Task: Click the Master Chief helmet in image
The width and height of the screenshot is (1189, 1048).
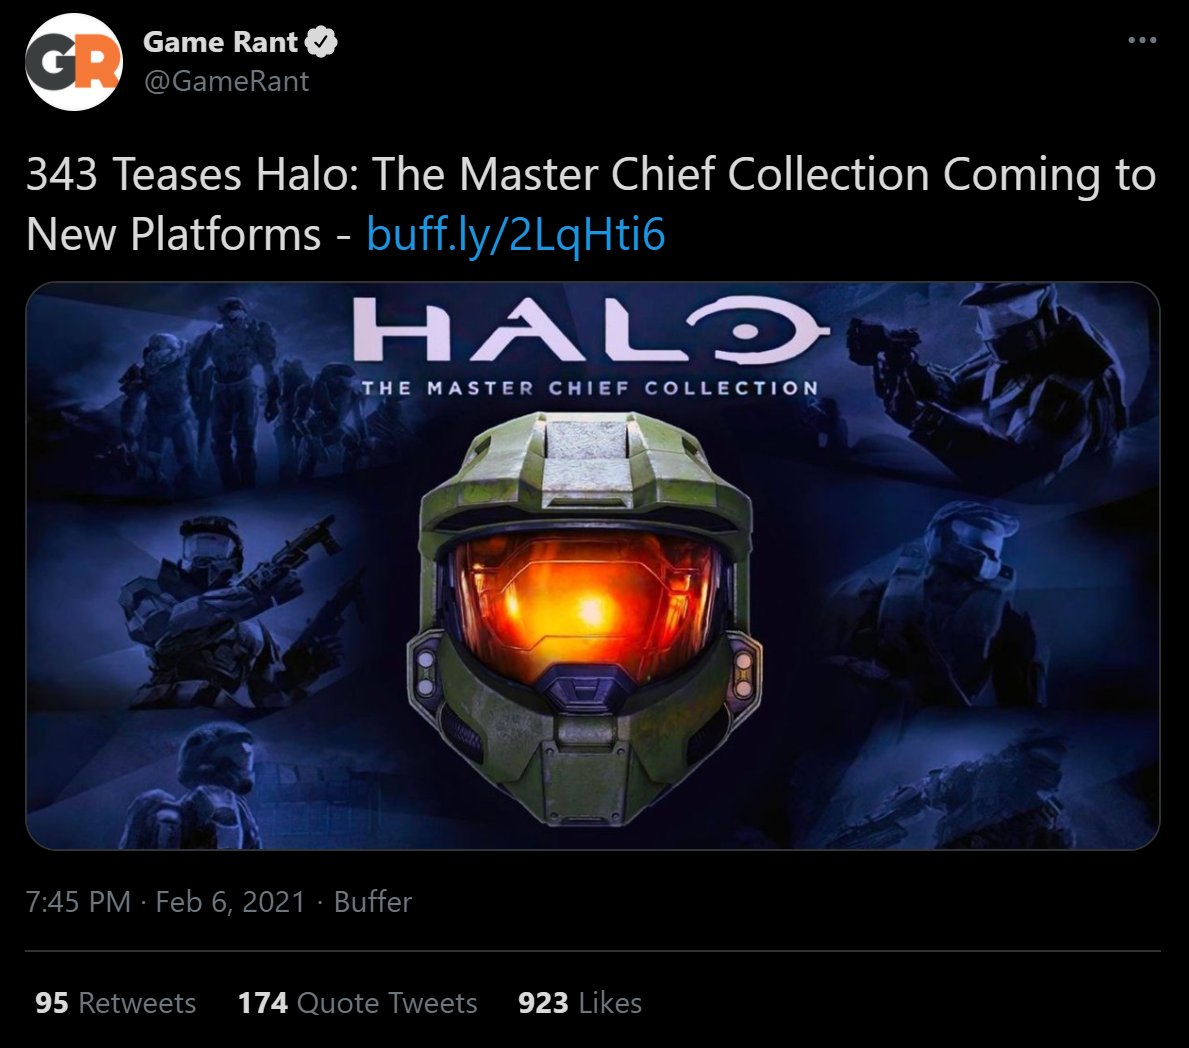Action: coord(584,618)
